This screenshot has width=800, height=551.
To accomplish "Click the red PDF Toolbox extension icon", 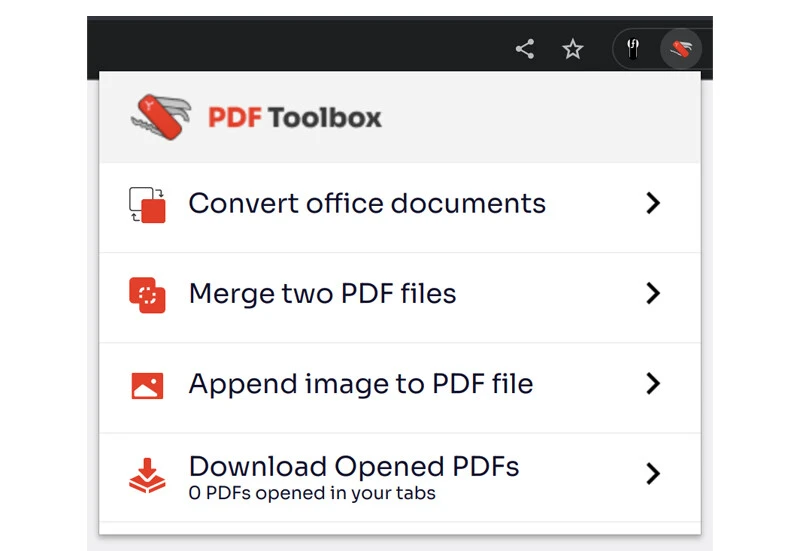I will pos(681,50).
